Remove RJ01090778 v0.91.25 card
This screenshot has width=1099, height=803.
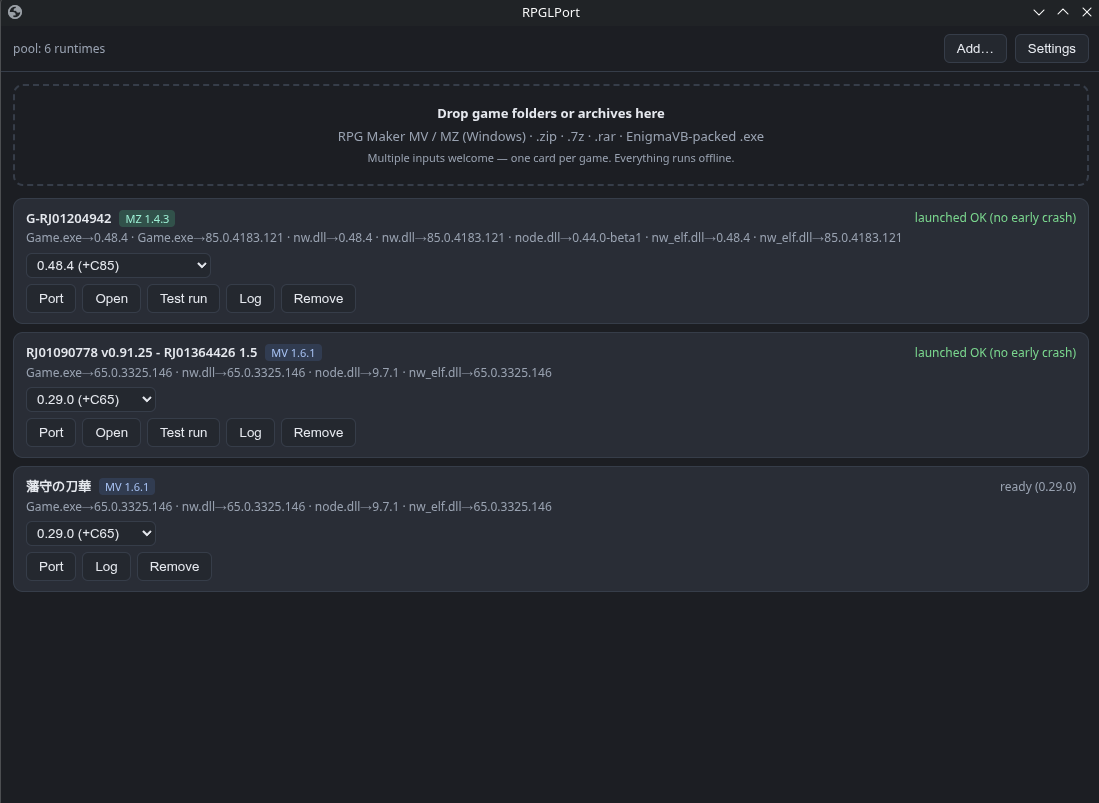(x=318, y=432)
